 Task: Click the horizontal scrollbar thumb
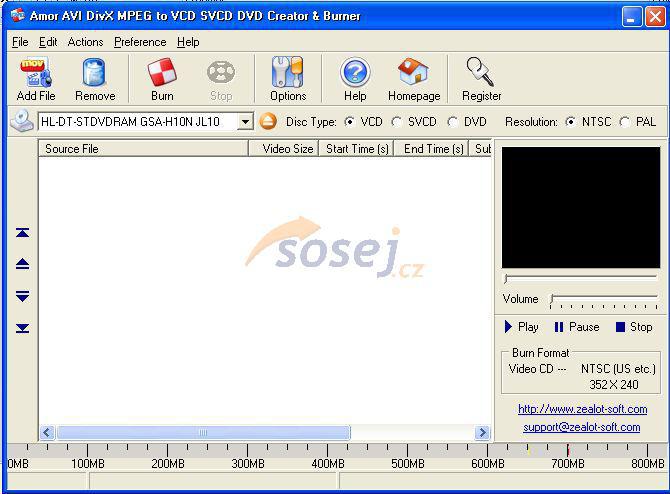[203, 432]
